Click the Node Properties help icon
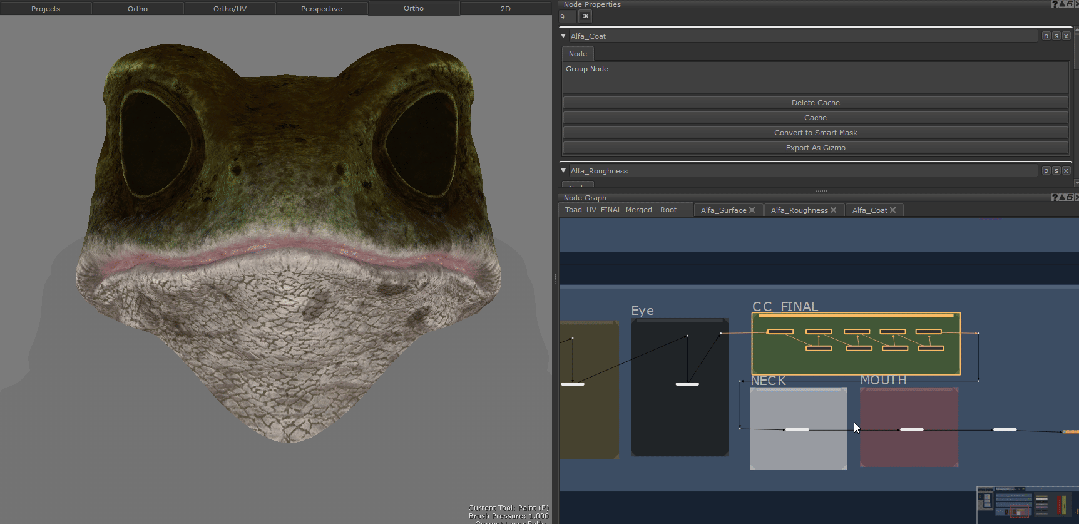 point(1056,4)
